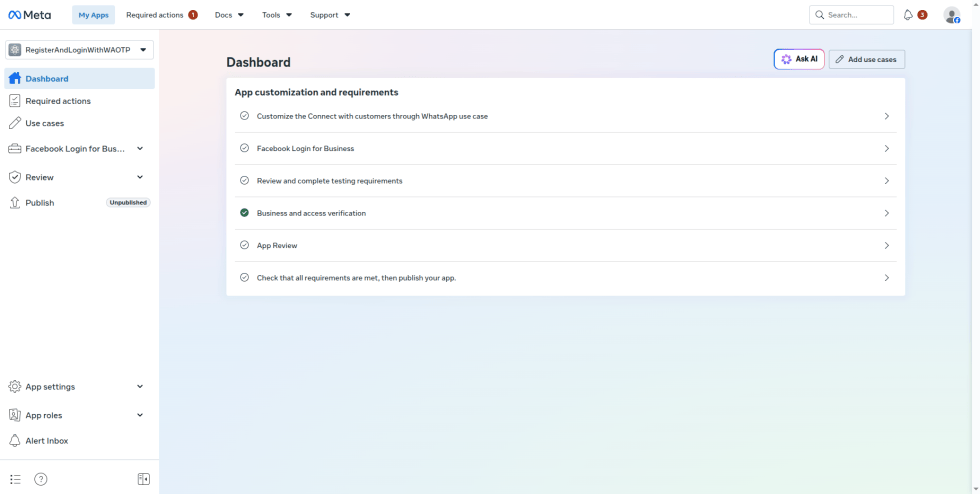Screen dimensions: 980x494
Task: Select Alert Inbox in the sidebar
Action: 79,441
